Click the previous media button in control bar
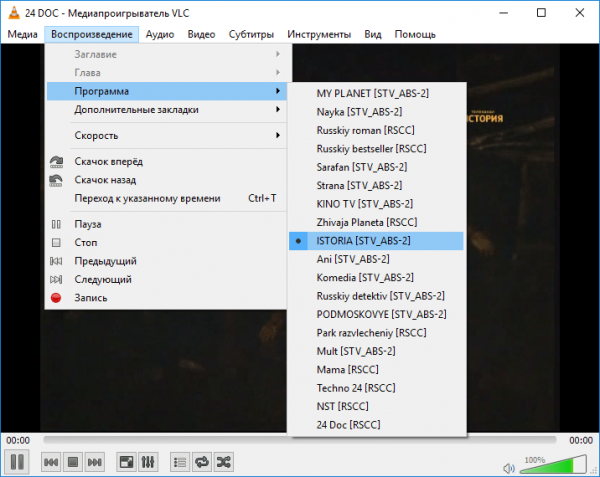This screenshot has width=600, height=477. tap(51, 462)
